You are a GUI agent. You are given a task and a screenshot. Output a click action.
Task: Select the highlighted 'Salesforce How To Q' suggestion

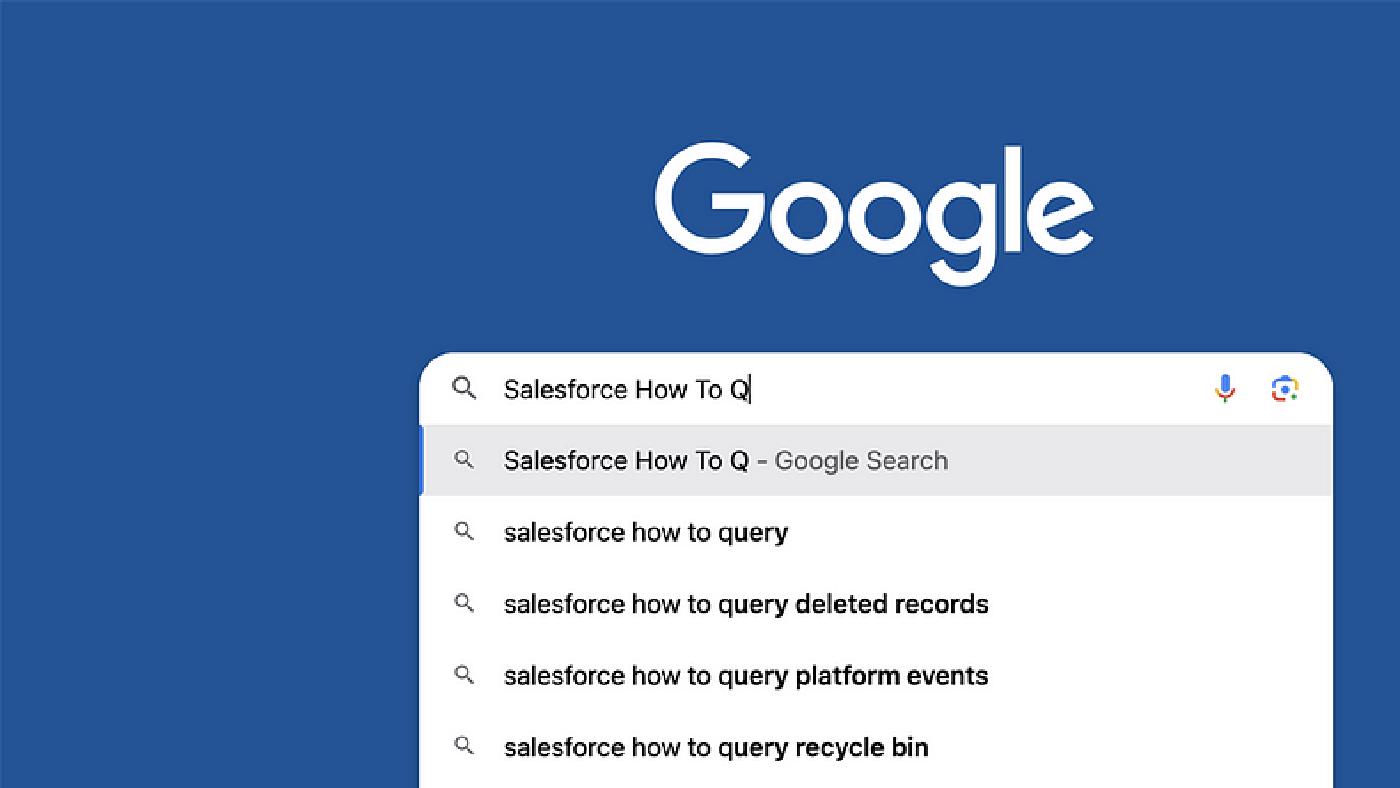pyautogui.click(x=626, y=461)
